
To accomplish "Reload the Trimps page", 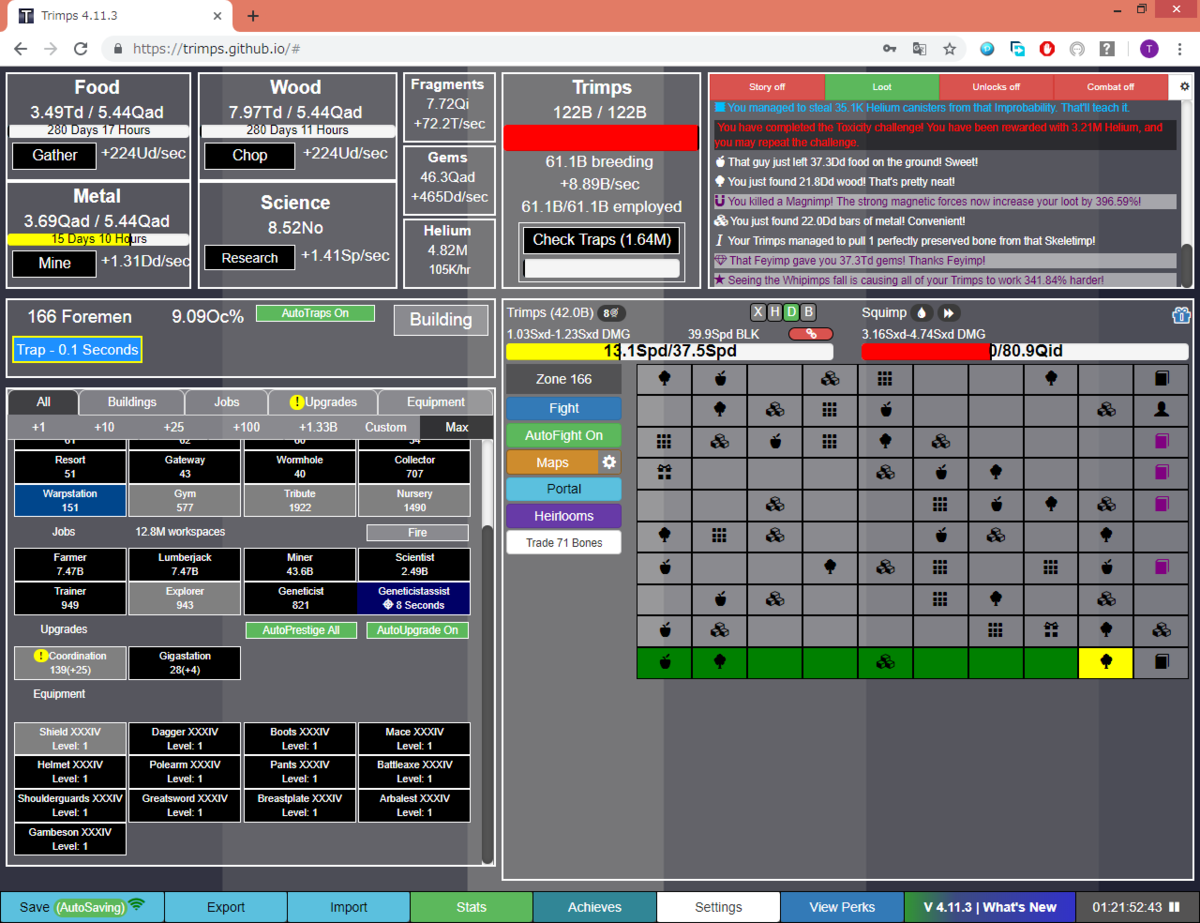I will point(81,48).
